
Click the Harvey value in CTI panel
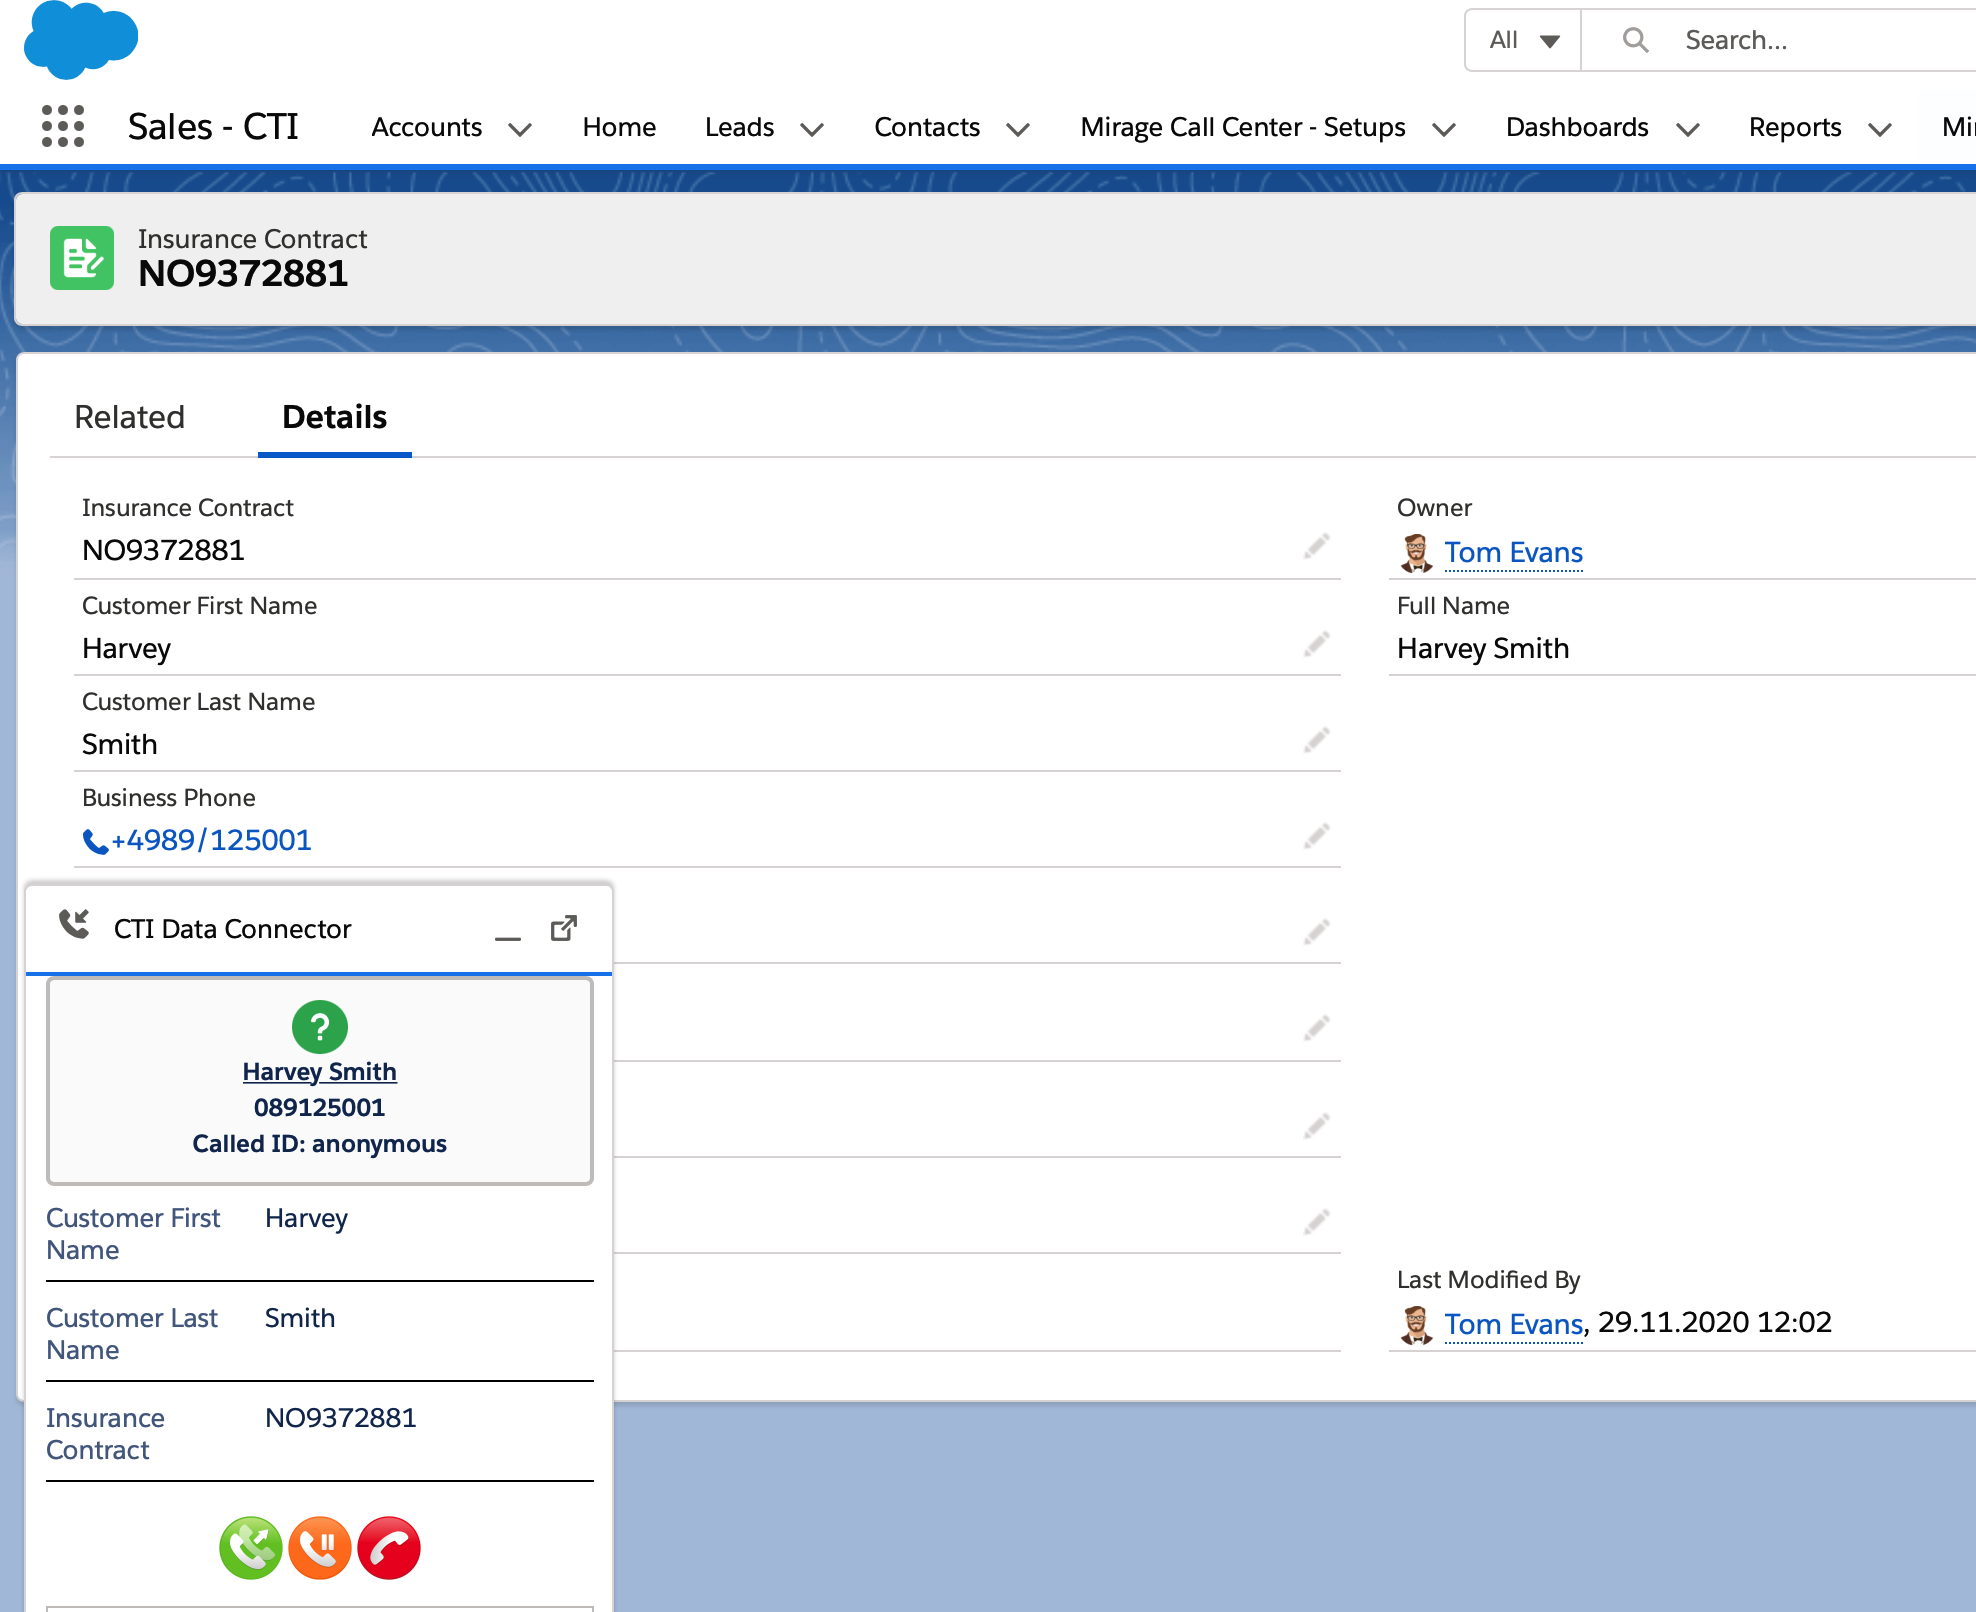[306, 1219]
